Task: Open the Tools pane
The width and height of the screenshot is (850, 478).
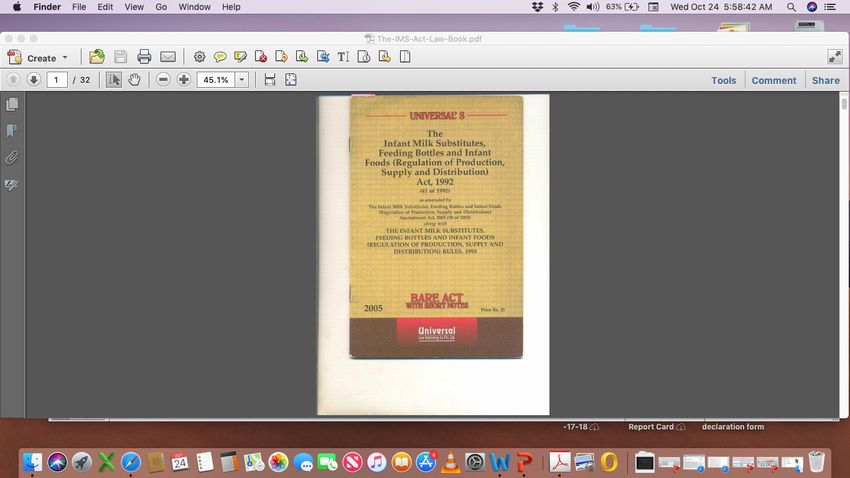Action: (x=724, y=80)
